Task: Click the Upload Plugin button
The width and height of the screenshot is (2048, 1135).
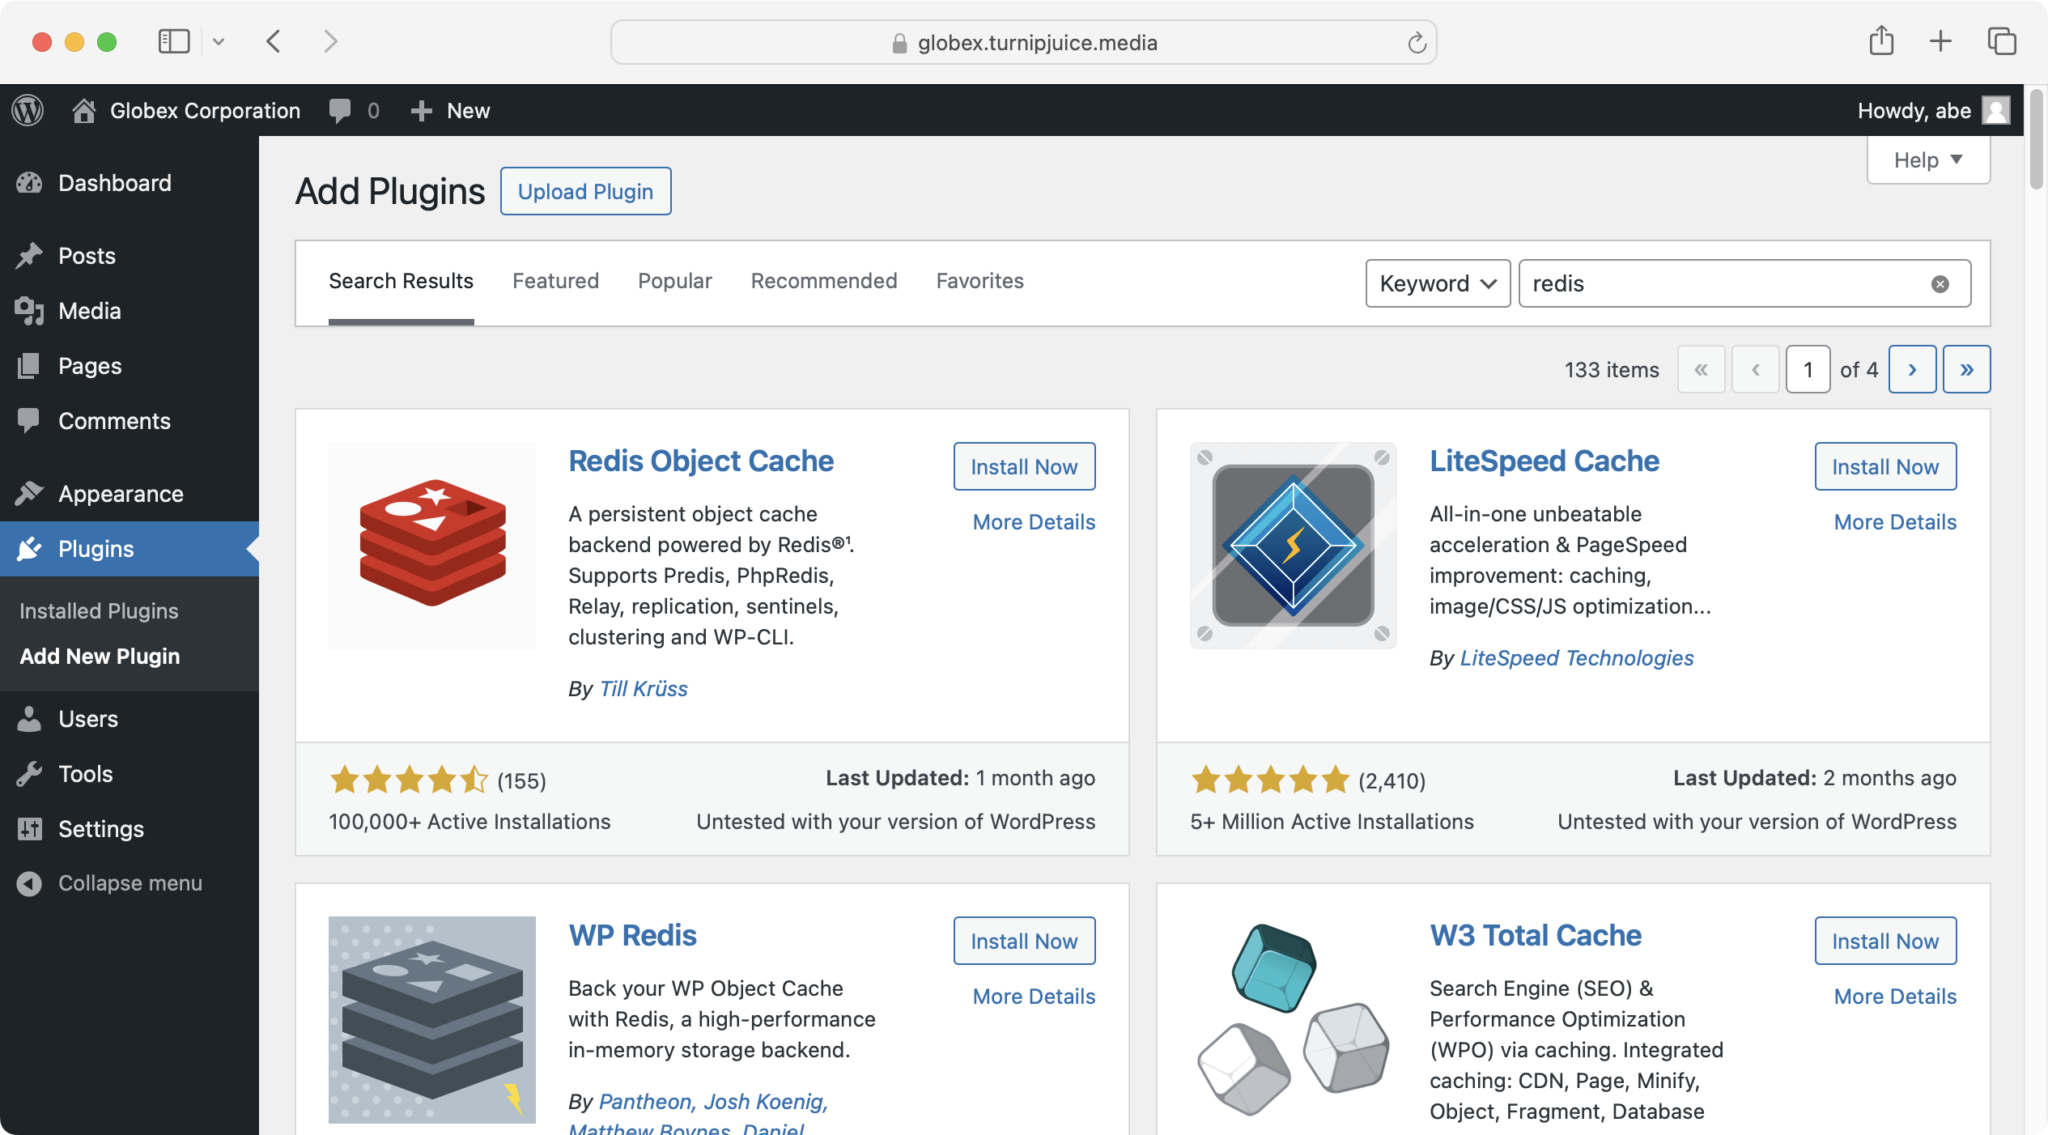Action: pyautogui.click(x=585, y=191)
